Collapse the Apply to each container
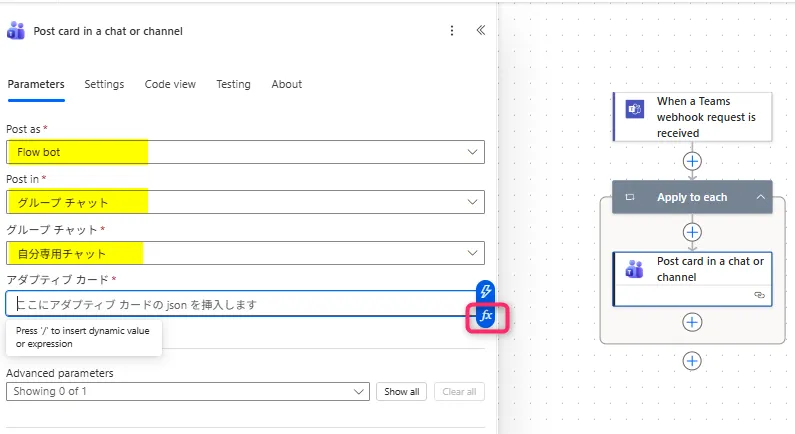 [x=760, y=197]
